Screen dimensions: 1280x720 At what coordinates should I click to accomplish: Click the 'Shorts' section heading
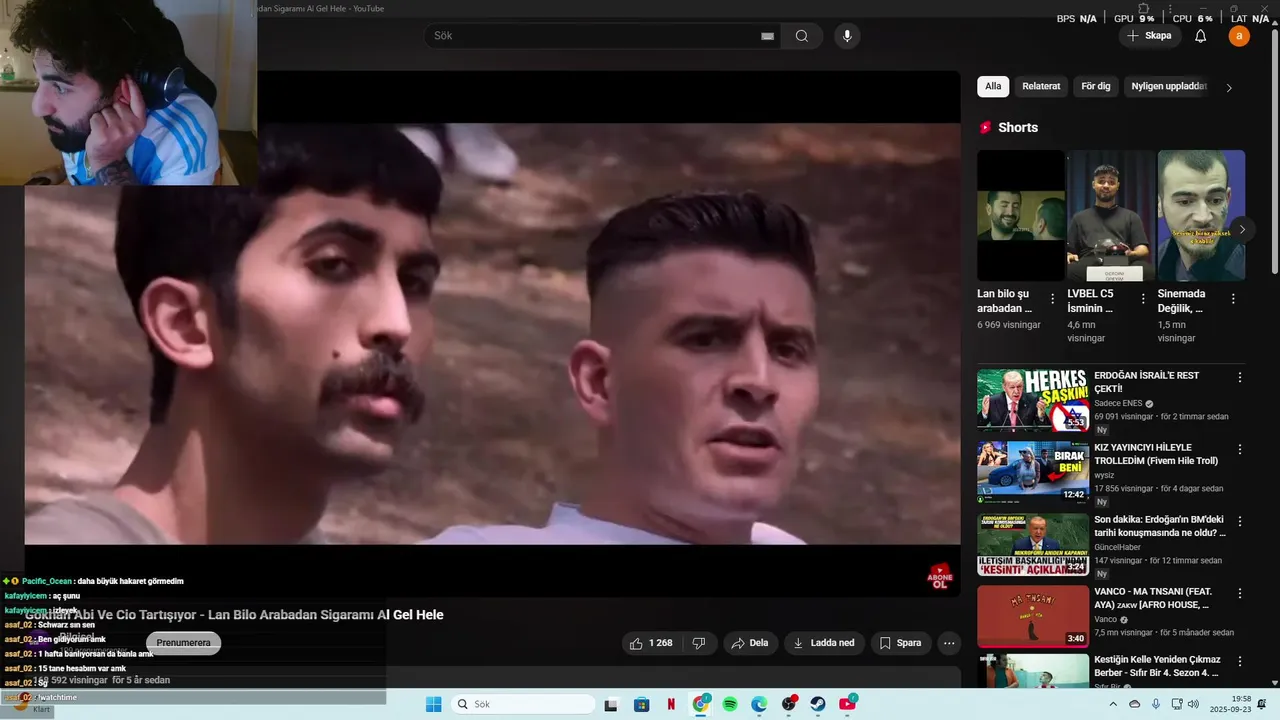tap(1018, 128)
